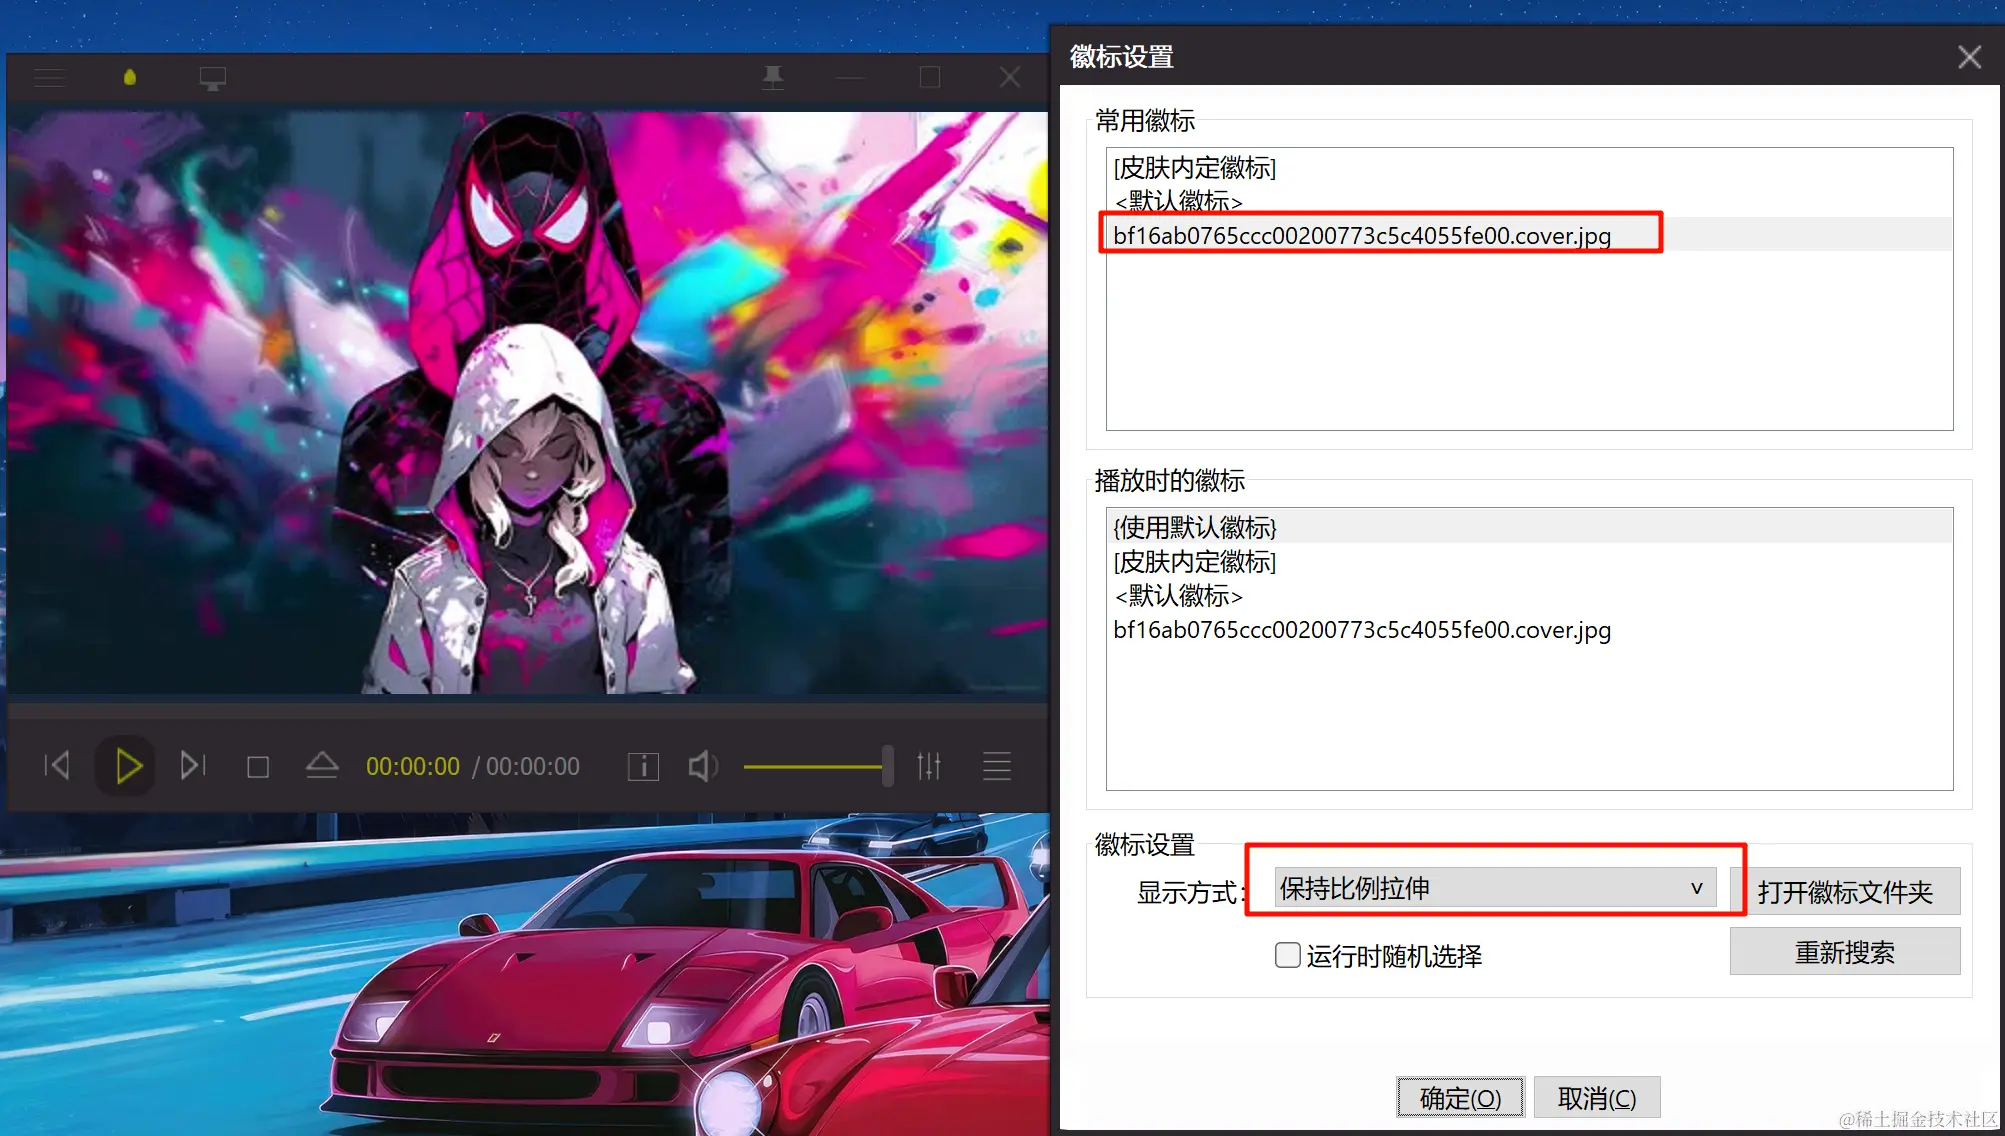Select [皮肤内定徽标] in 播放时的徽标 list
The height and width of the screenshot is (1136, 2005).
[1195, 562]
